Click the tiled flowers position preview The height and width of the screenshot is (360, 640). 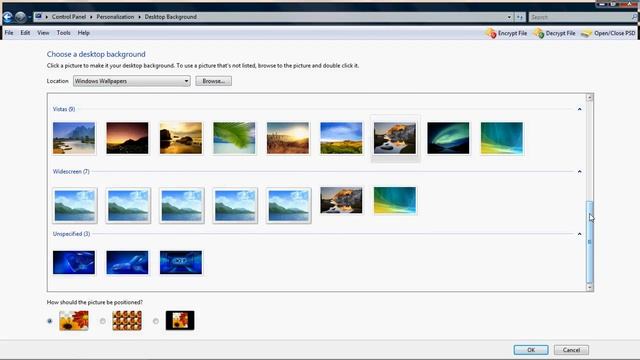pyautogui.click(x=127, y=320)
